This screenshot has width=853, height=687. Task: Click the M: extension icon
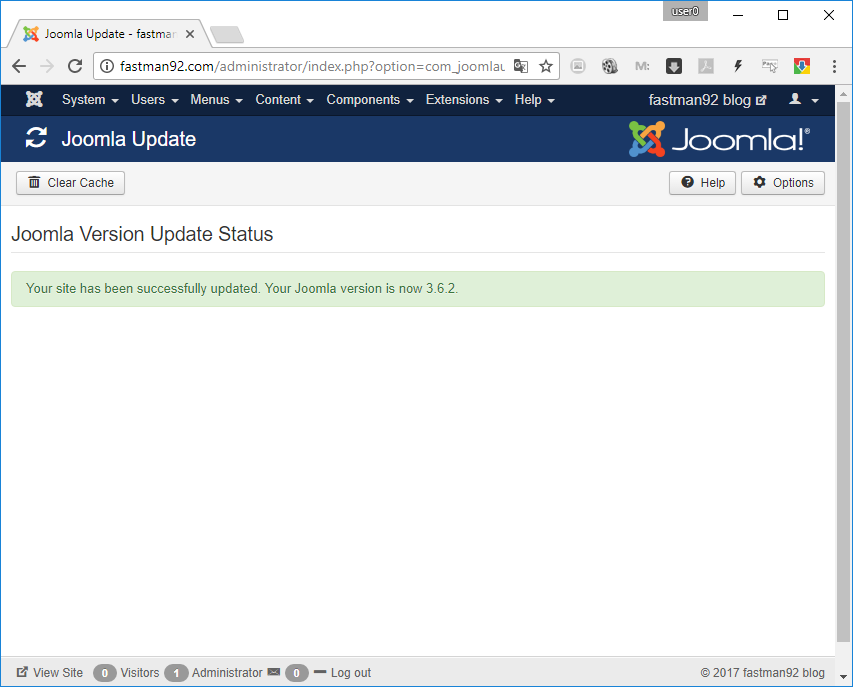642,66
